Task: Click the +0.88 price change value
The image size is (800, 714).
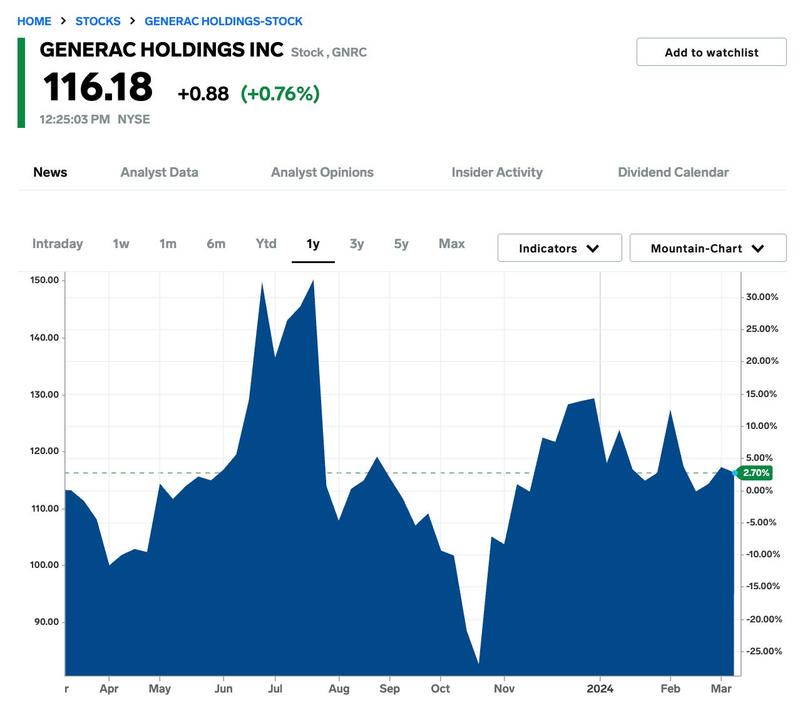Action: pos(203,94)
